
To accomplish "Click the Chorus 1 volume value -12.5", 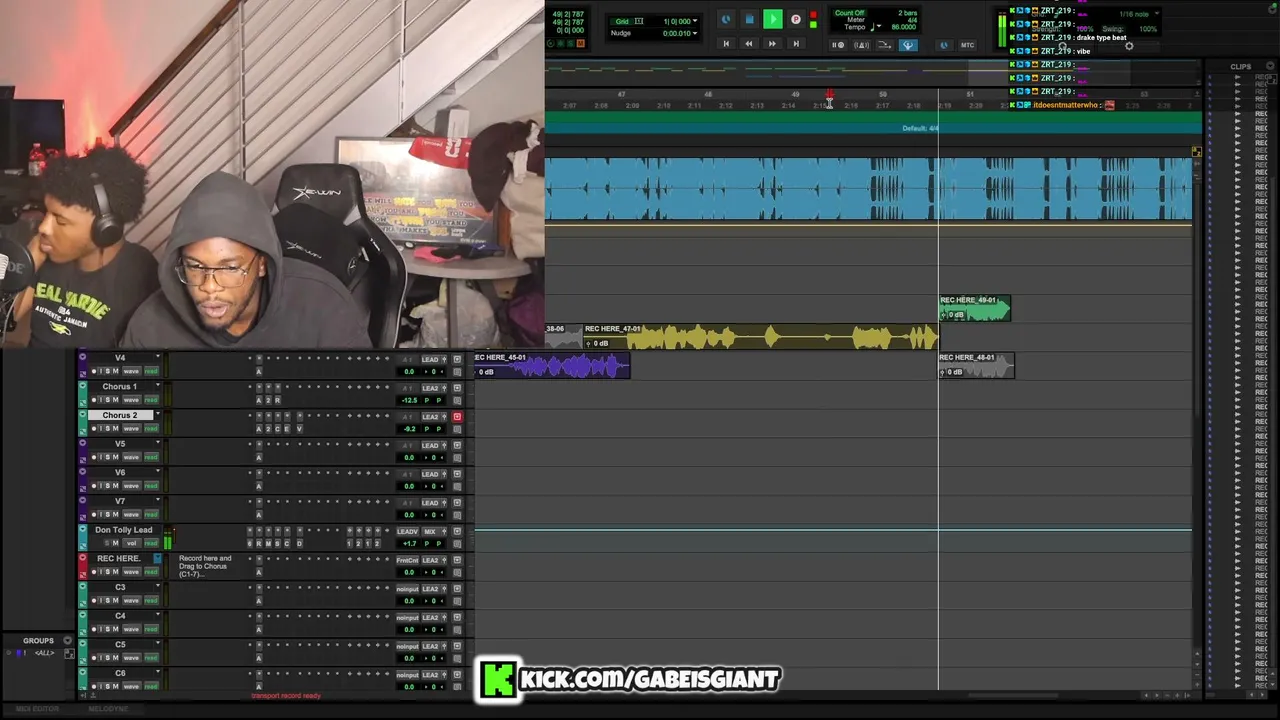I will (409, 400).
